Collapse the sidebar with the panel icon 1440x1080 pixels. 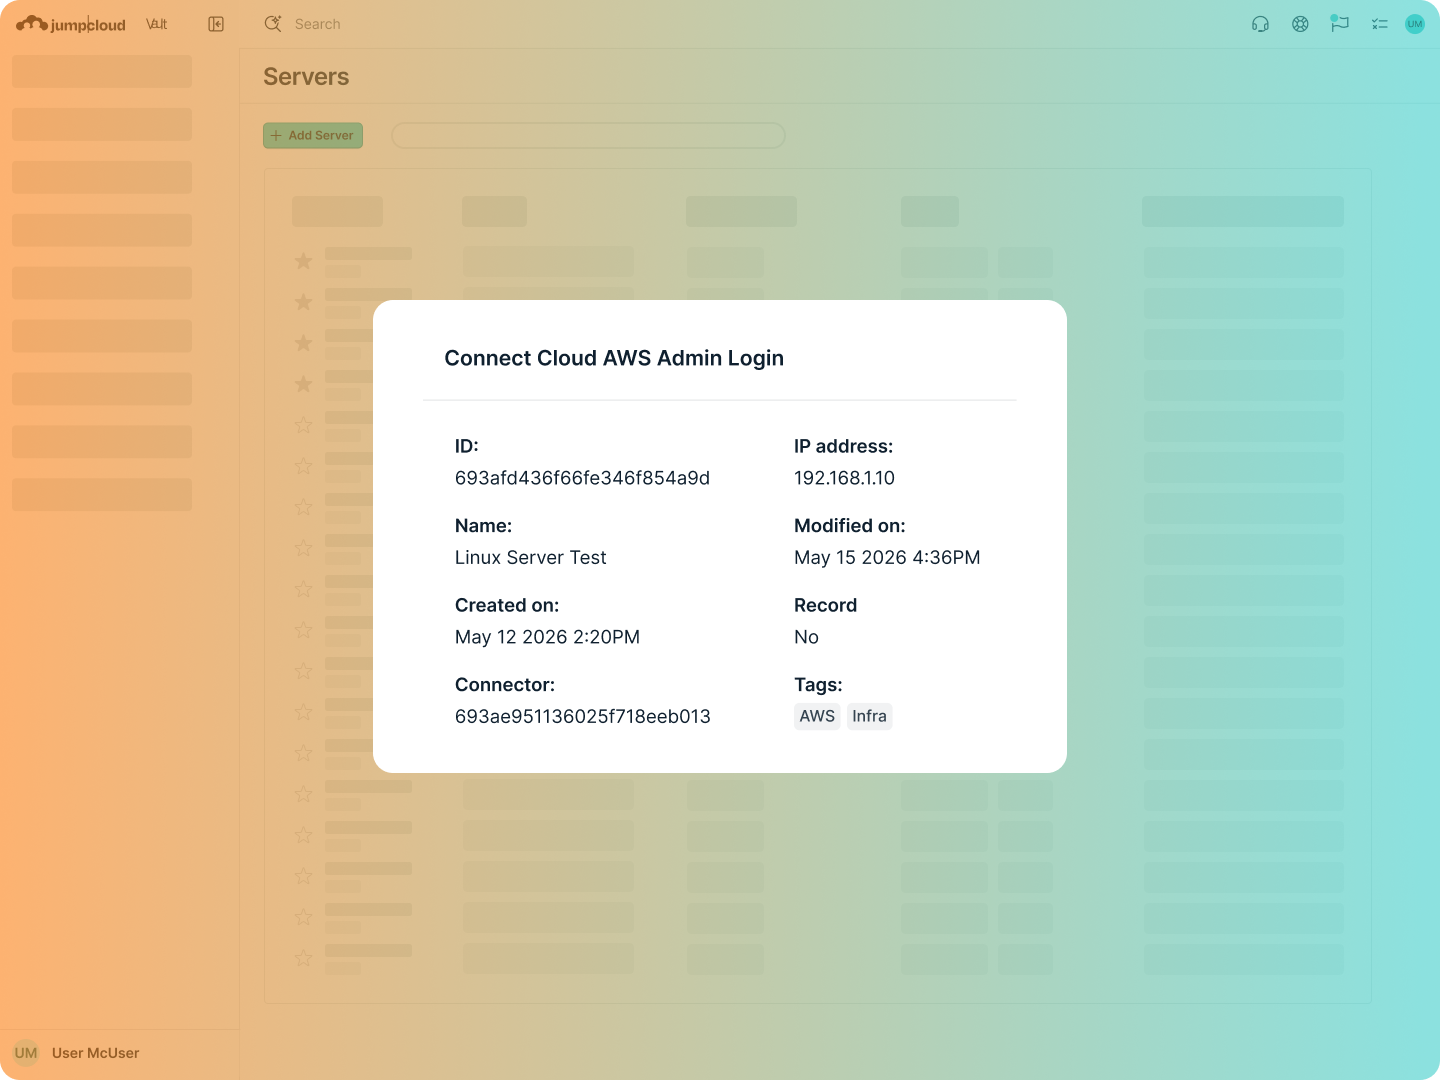point(216,24)
